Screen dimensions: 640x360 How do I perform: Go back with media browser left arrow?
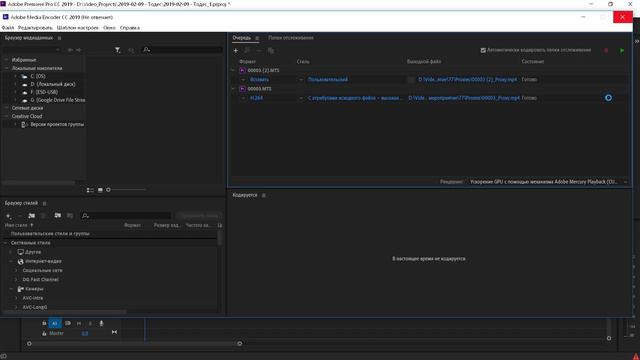point(70,50)
